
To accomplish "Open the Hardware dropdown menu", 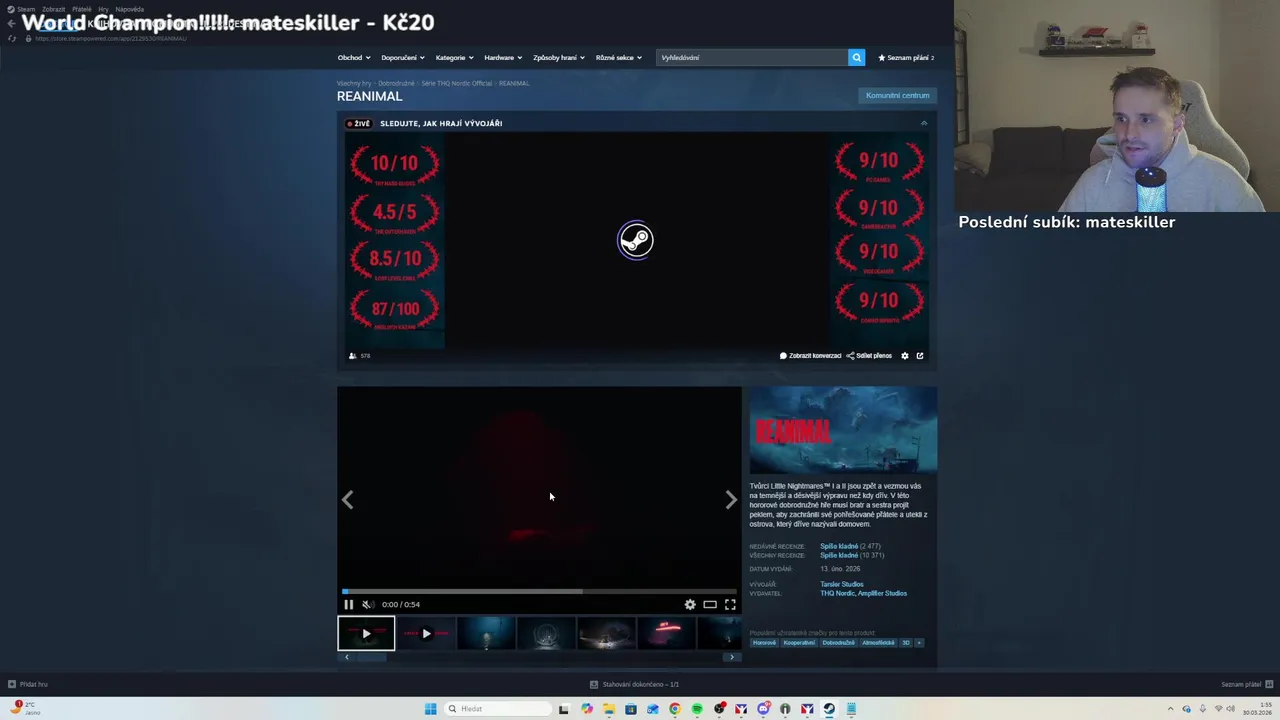I will [x=503, y=57].
